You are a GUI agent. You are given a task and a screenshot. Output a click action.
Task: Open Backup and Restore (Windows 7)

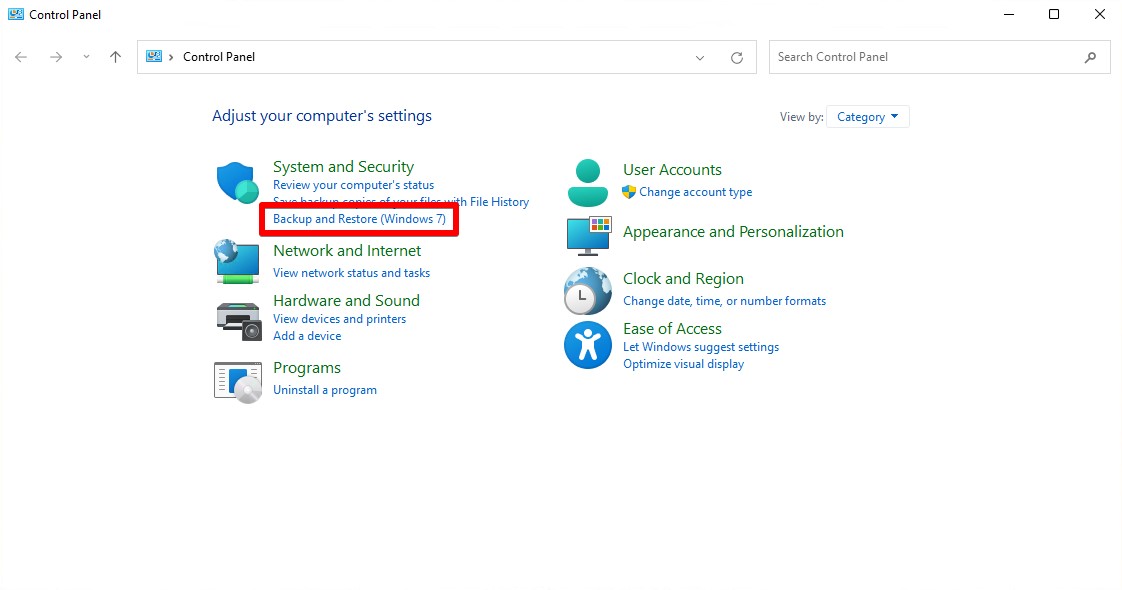[x=358, y=218]
